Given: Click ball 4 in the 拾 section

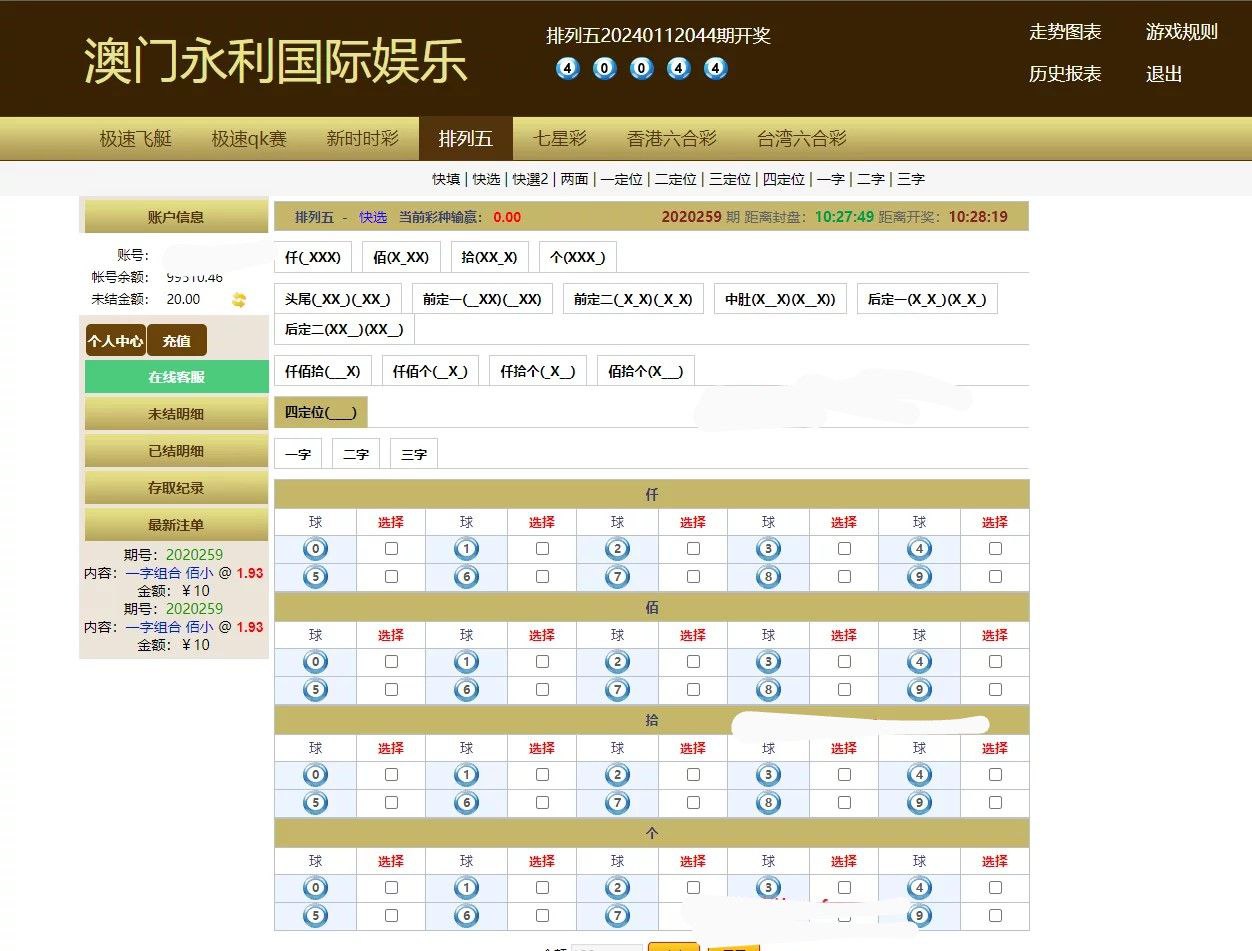Looking at the screenshot, I should (919, 775).
